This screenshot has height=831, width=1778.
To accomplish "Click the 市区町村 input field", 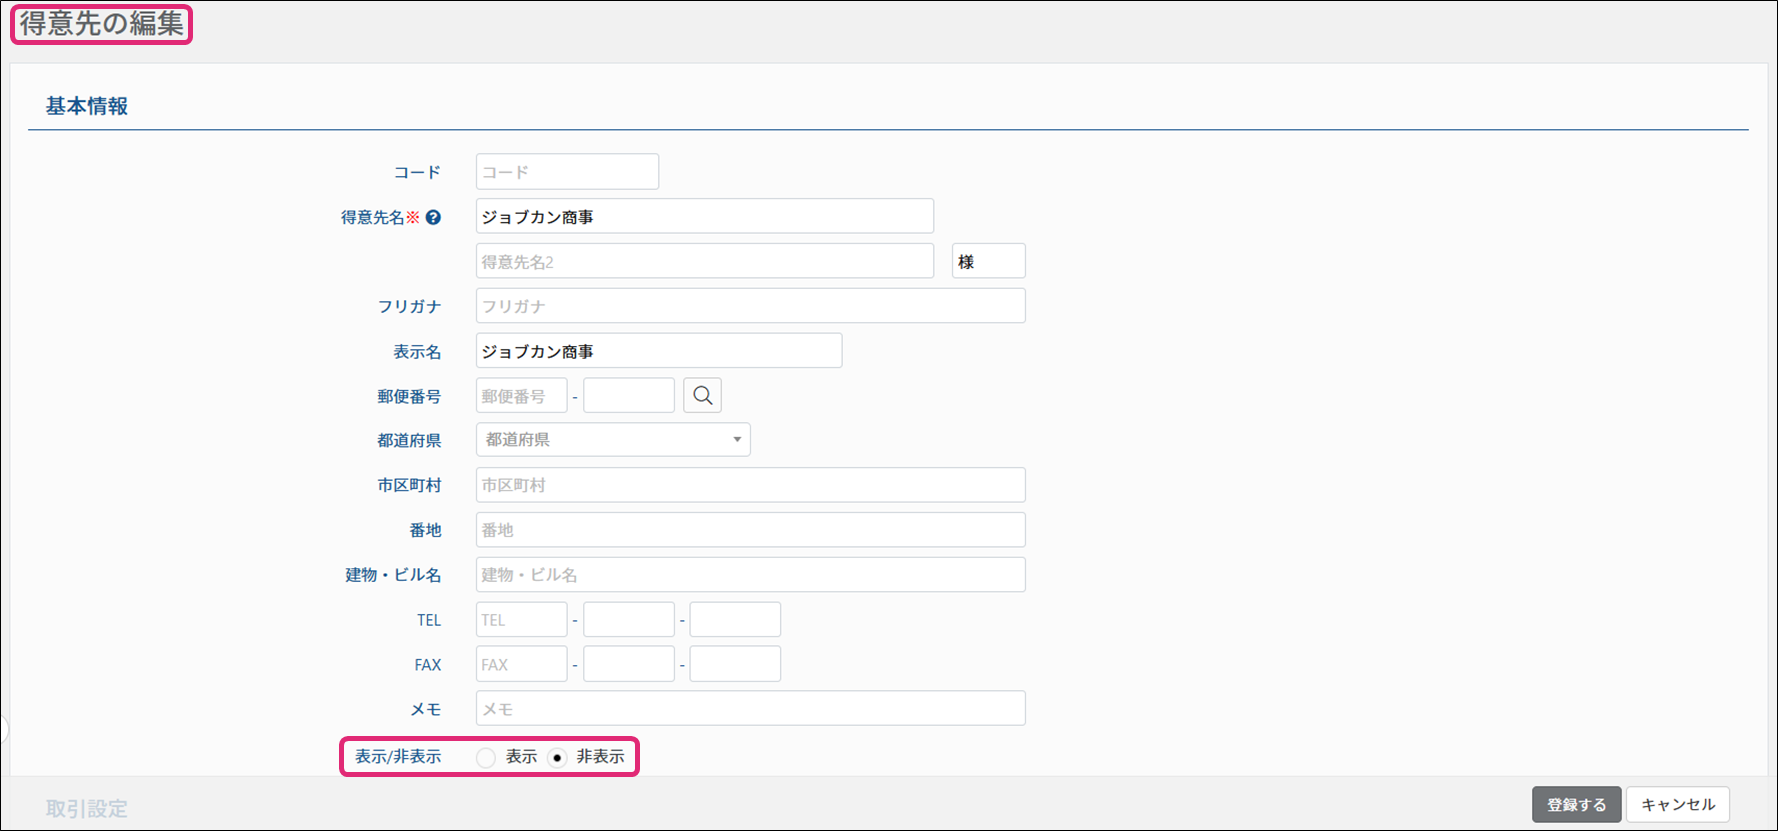I will (x=750, y=485).
